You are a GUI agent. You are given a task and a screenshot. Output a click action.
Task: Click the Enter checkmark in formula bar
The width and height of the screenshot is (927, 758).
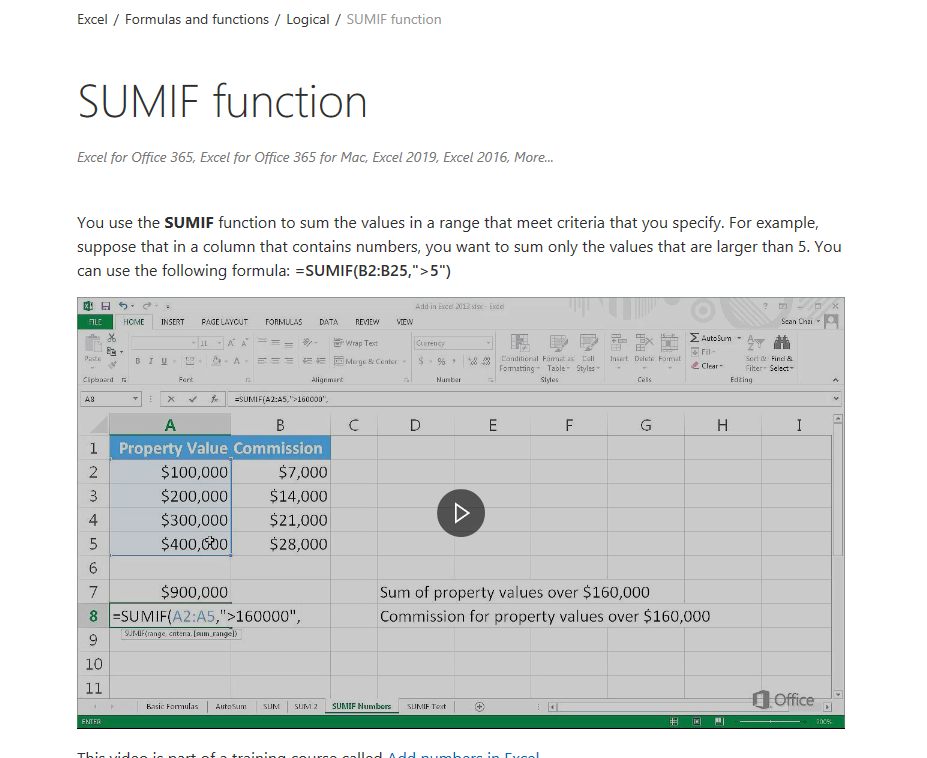point(192,399)
